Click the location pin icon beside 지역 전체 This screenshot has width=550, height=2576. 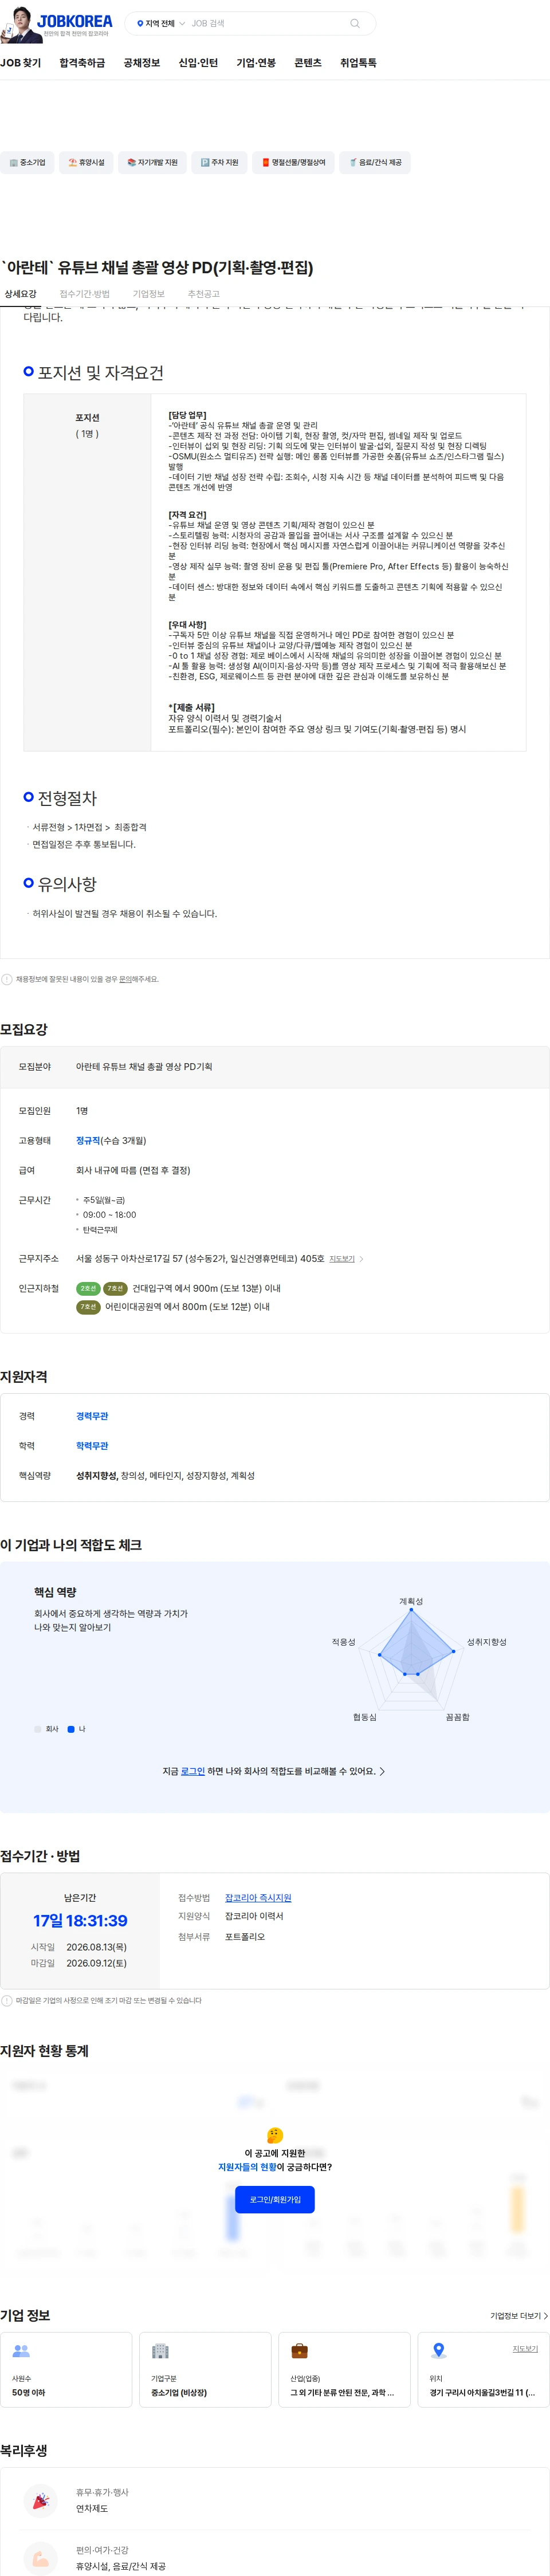[x=140, y=23]
